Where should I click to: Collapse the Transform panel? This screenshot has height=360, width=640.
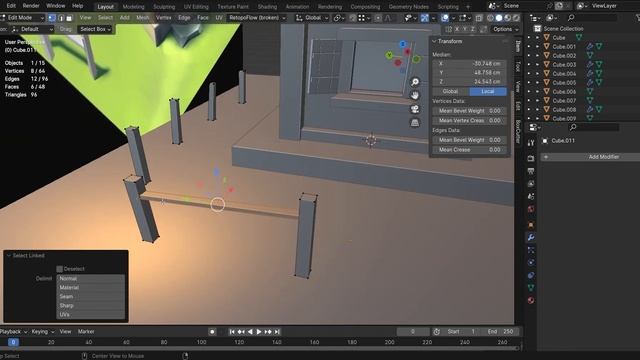click(434, 41)
